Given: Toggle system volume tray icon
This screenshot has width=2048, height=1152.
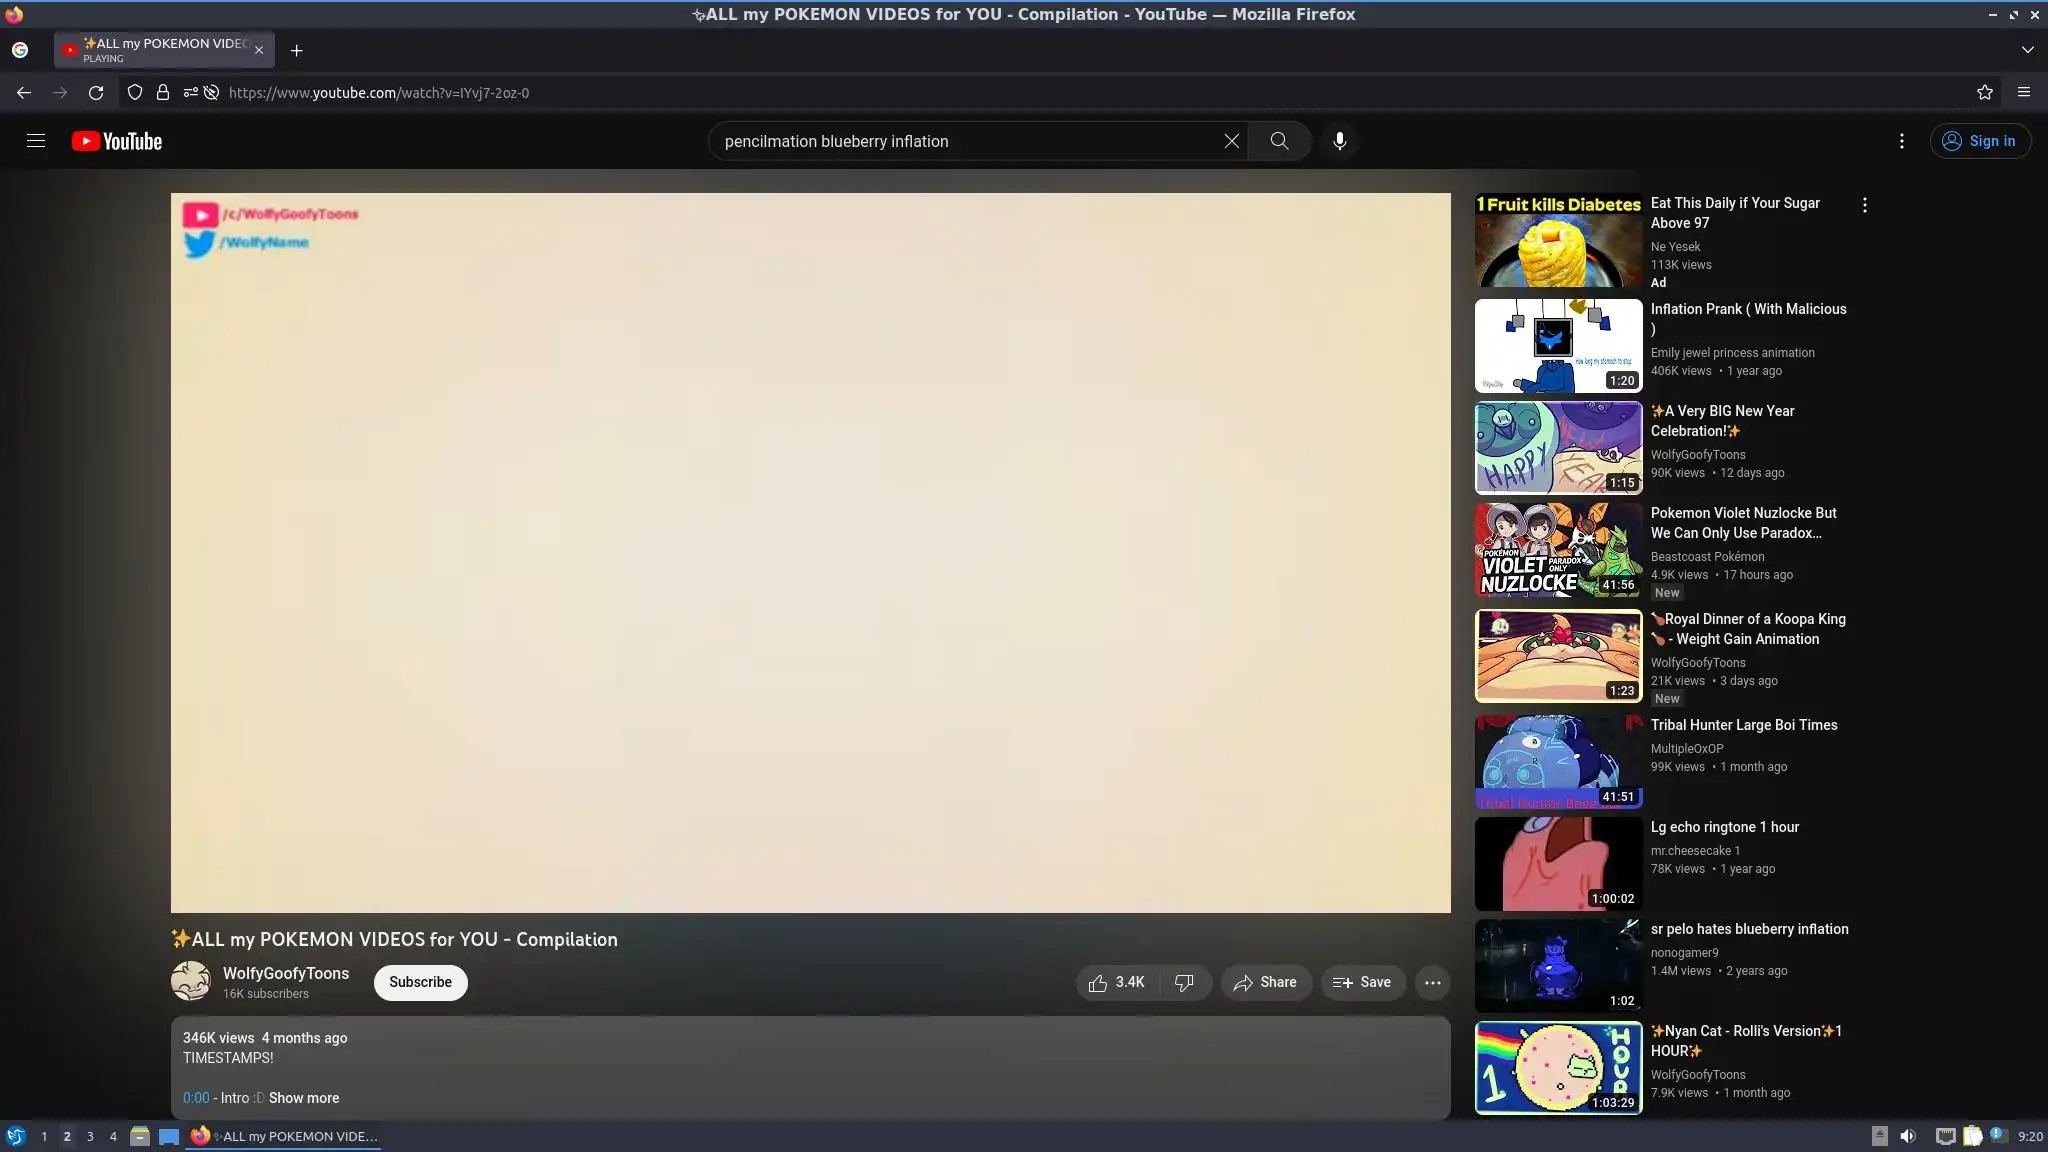Looking at the screenshot, I should pyautogui.click(x=1907, y=1136).
